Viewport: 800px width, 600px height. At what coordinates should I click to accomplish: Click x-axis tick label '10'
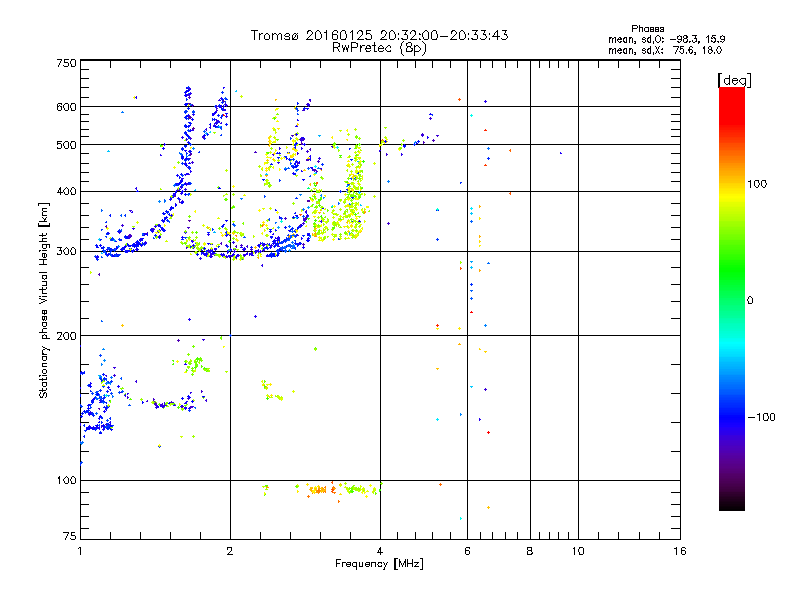point(578,551)
